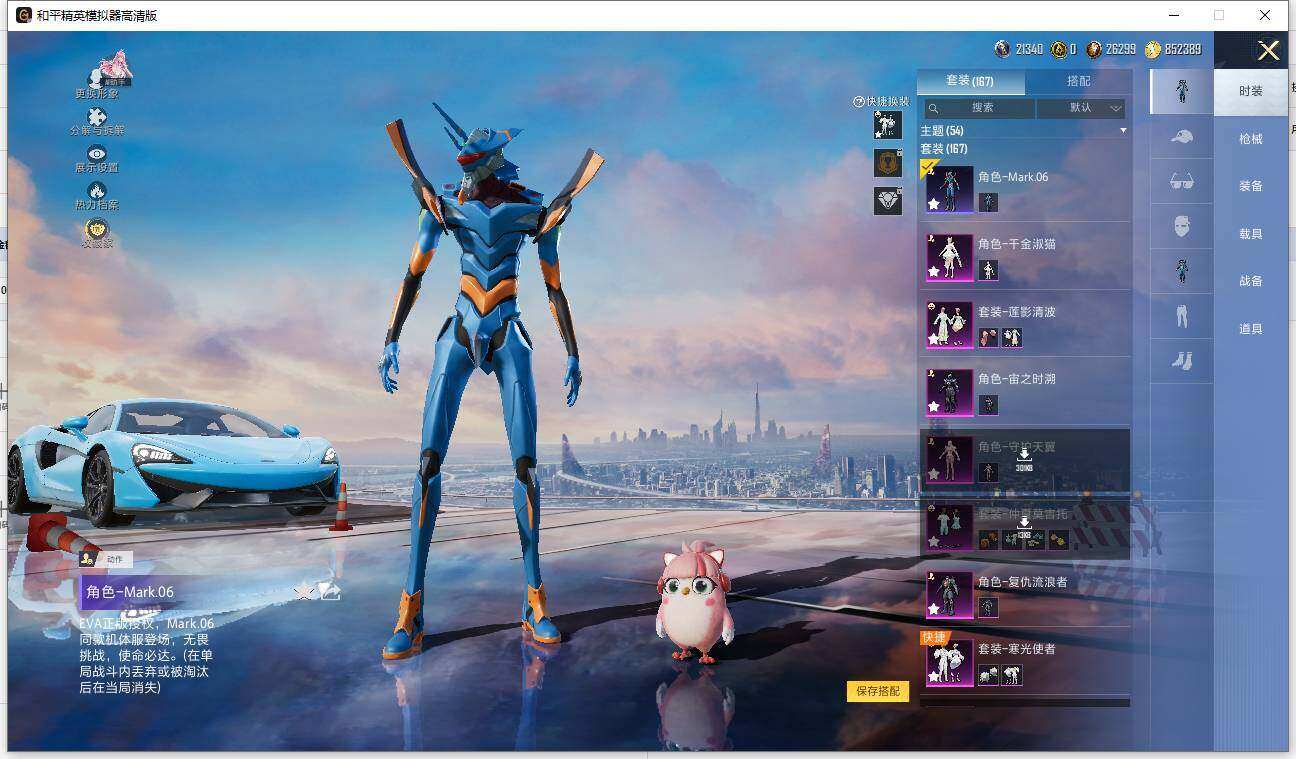Click the first item icon under 套装-寒光使者

click(x=988, y=675)
